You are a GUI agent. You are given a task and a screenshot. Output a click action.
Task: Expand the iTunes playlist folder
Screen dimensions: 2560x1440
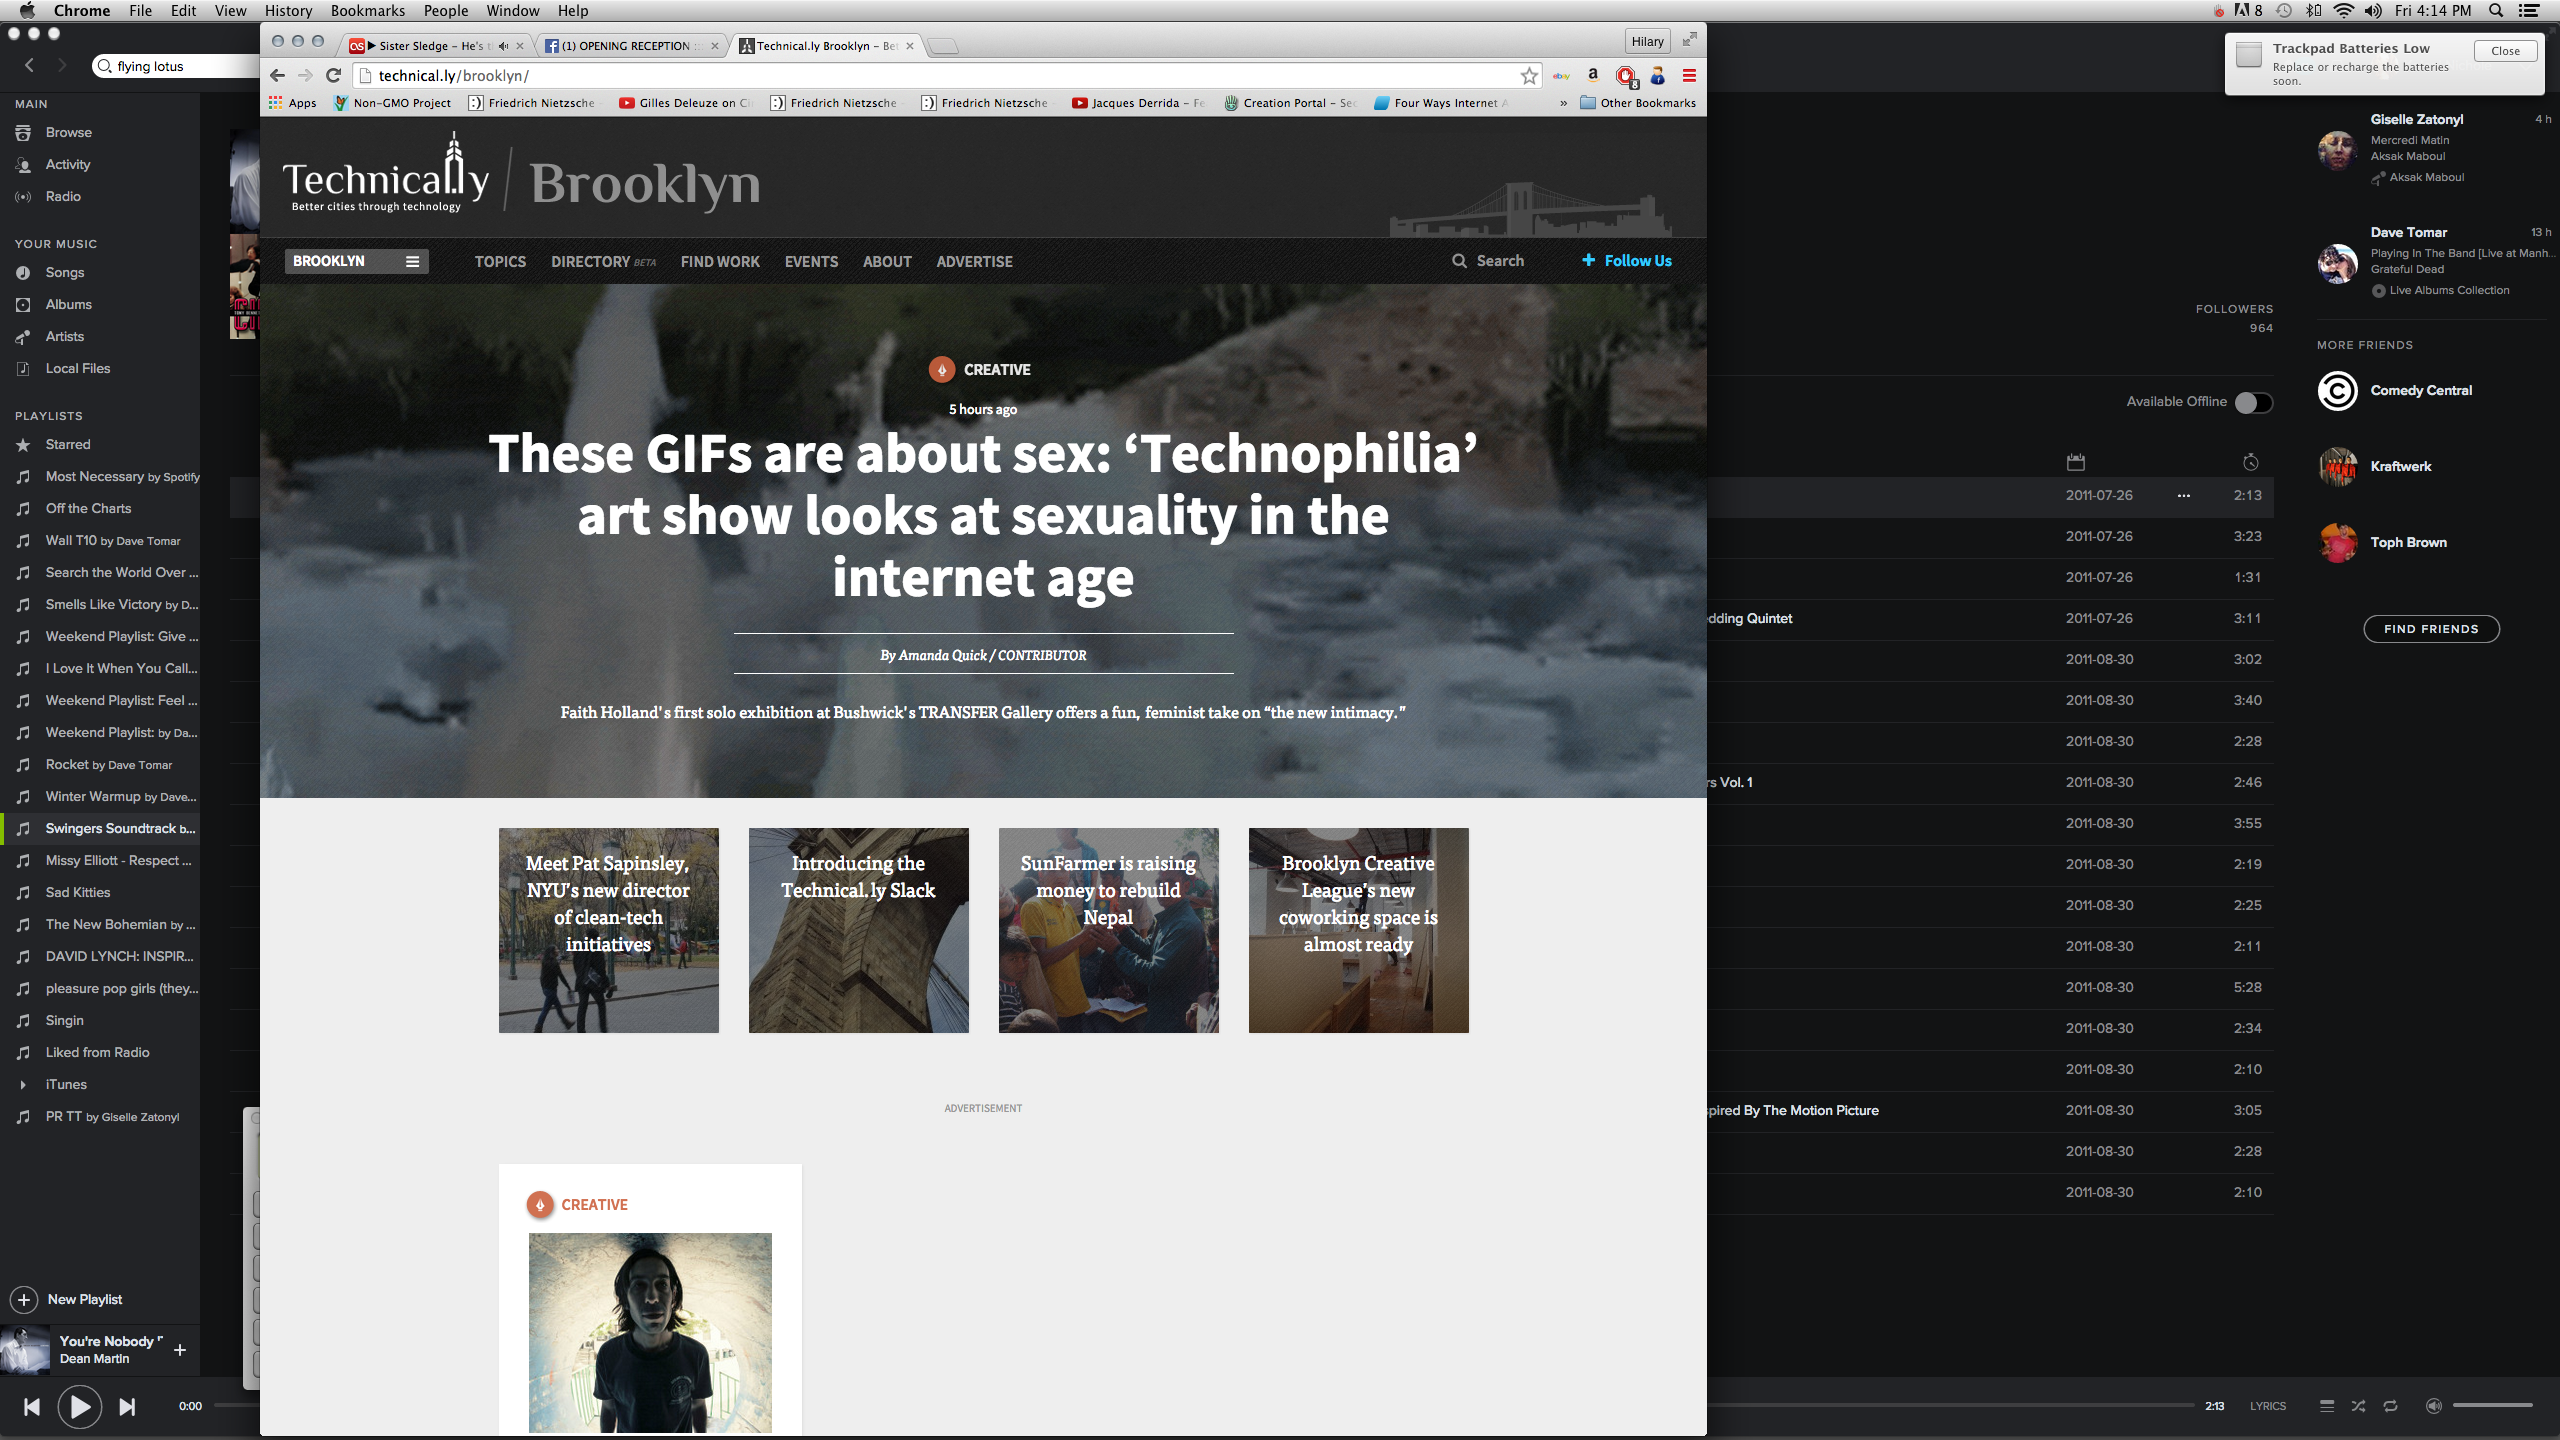tap(23, 1084)
